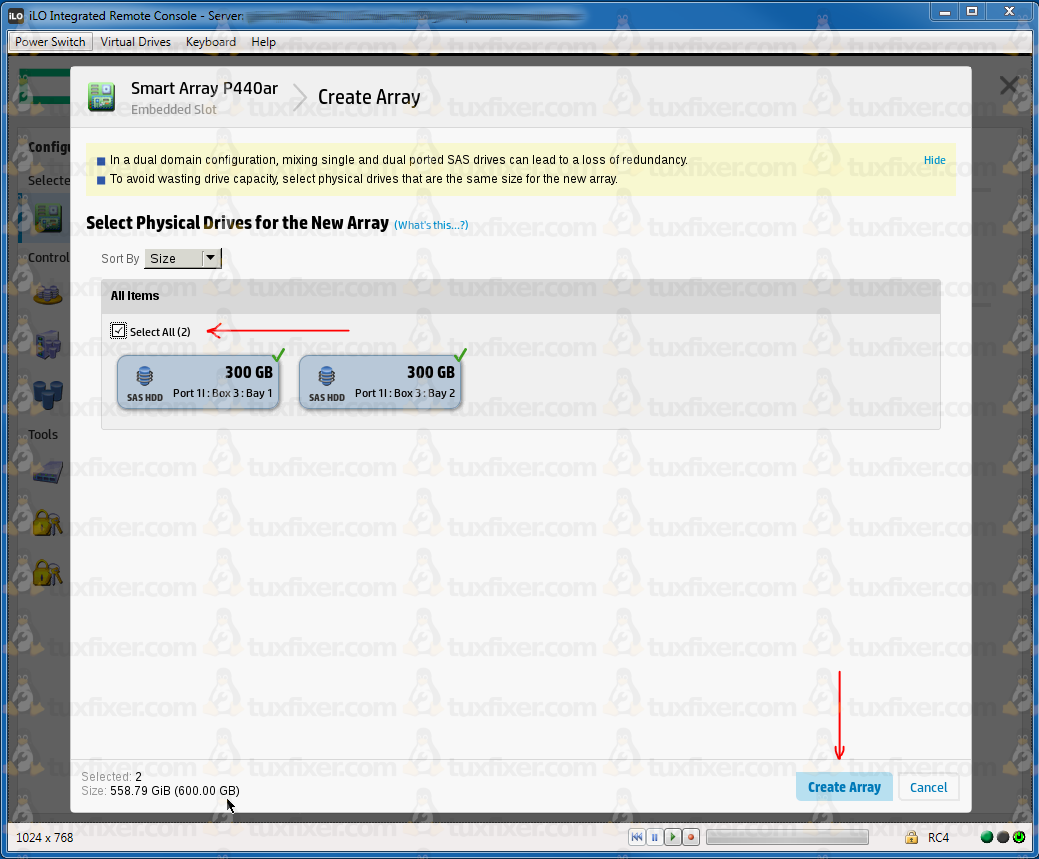This screenshot has height=859, width=1039.
Task: Open the Virtual Drives menu
Action: pyautogui.click(x=135, y=42)
